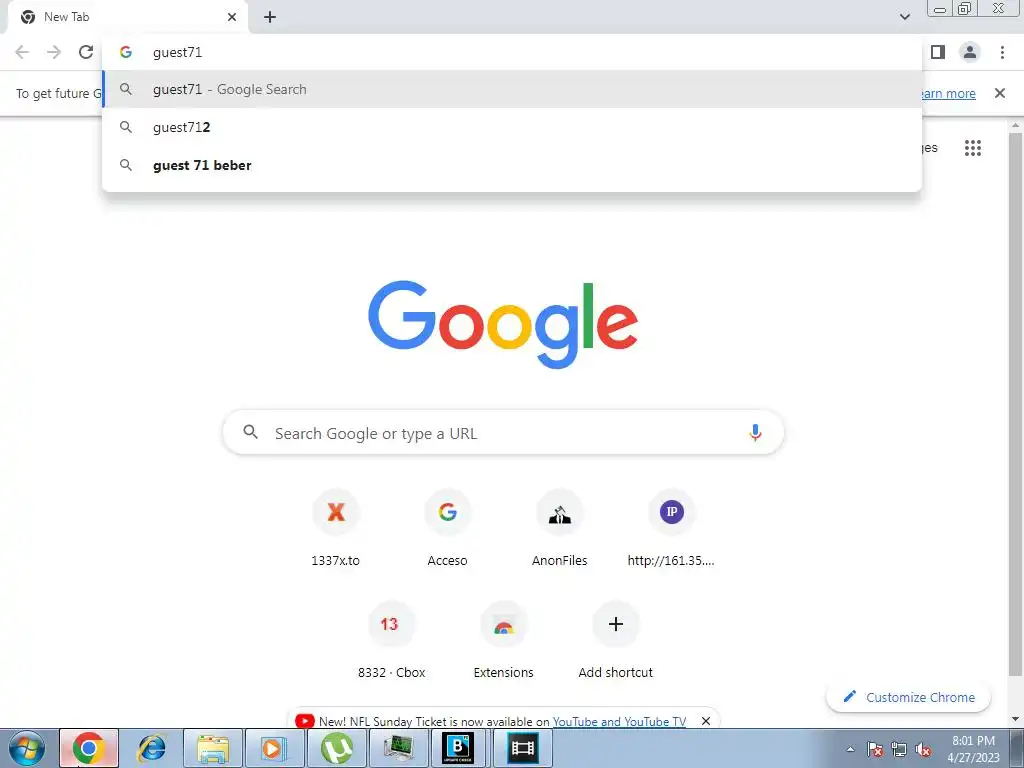Select the New Tab tab
Viewport: 1024px width, 768px height.
coord(127,17)
